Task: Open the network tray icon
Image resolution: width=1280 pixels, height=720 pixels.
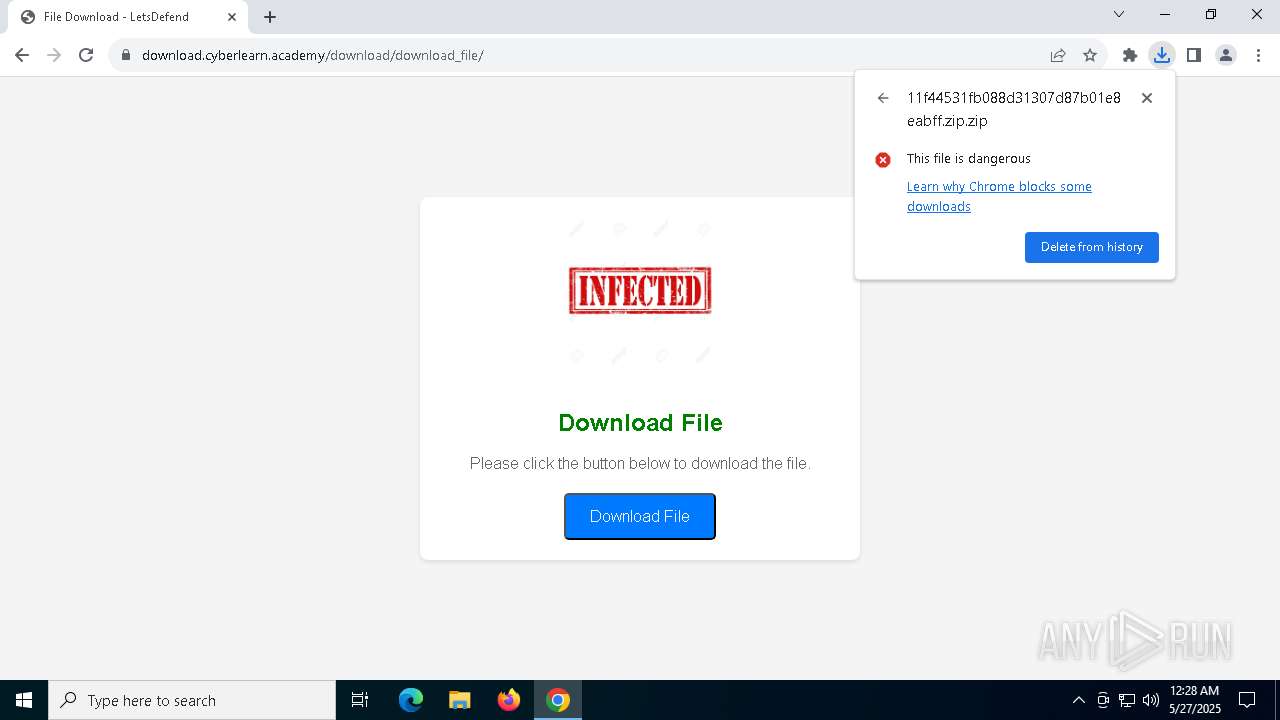Action: [x=1127, y=700]
